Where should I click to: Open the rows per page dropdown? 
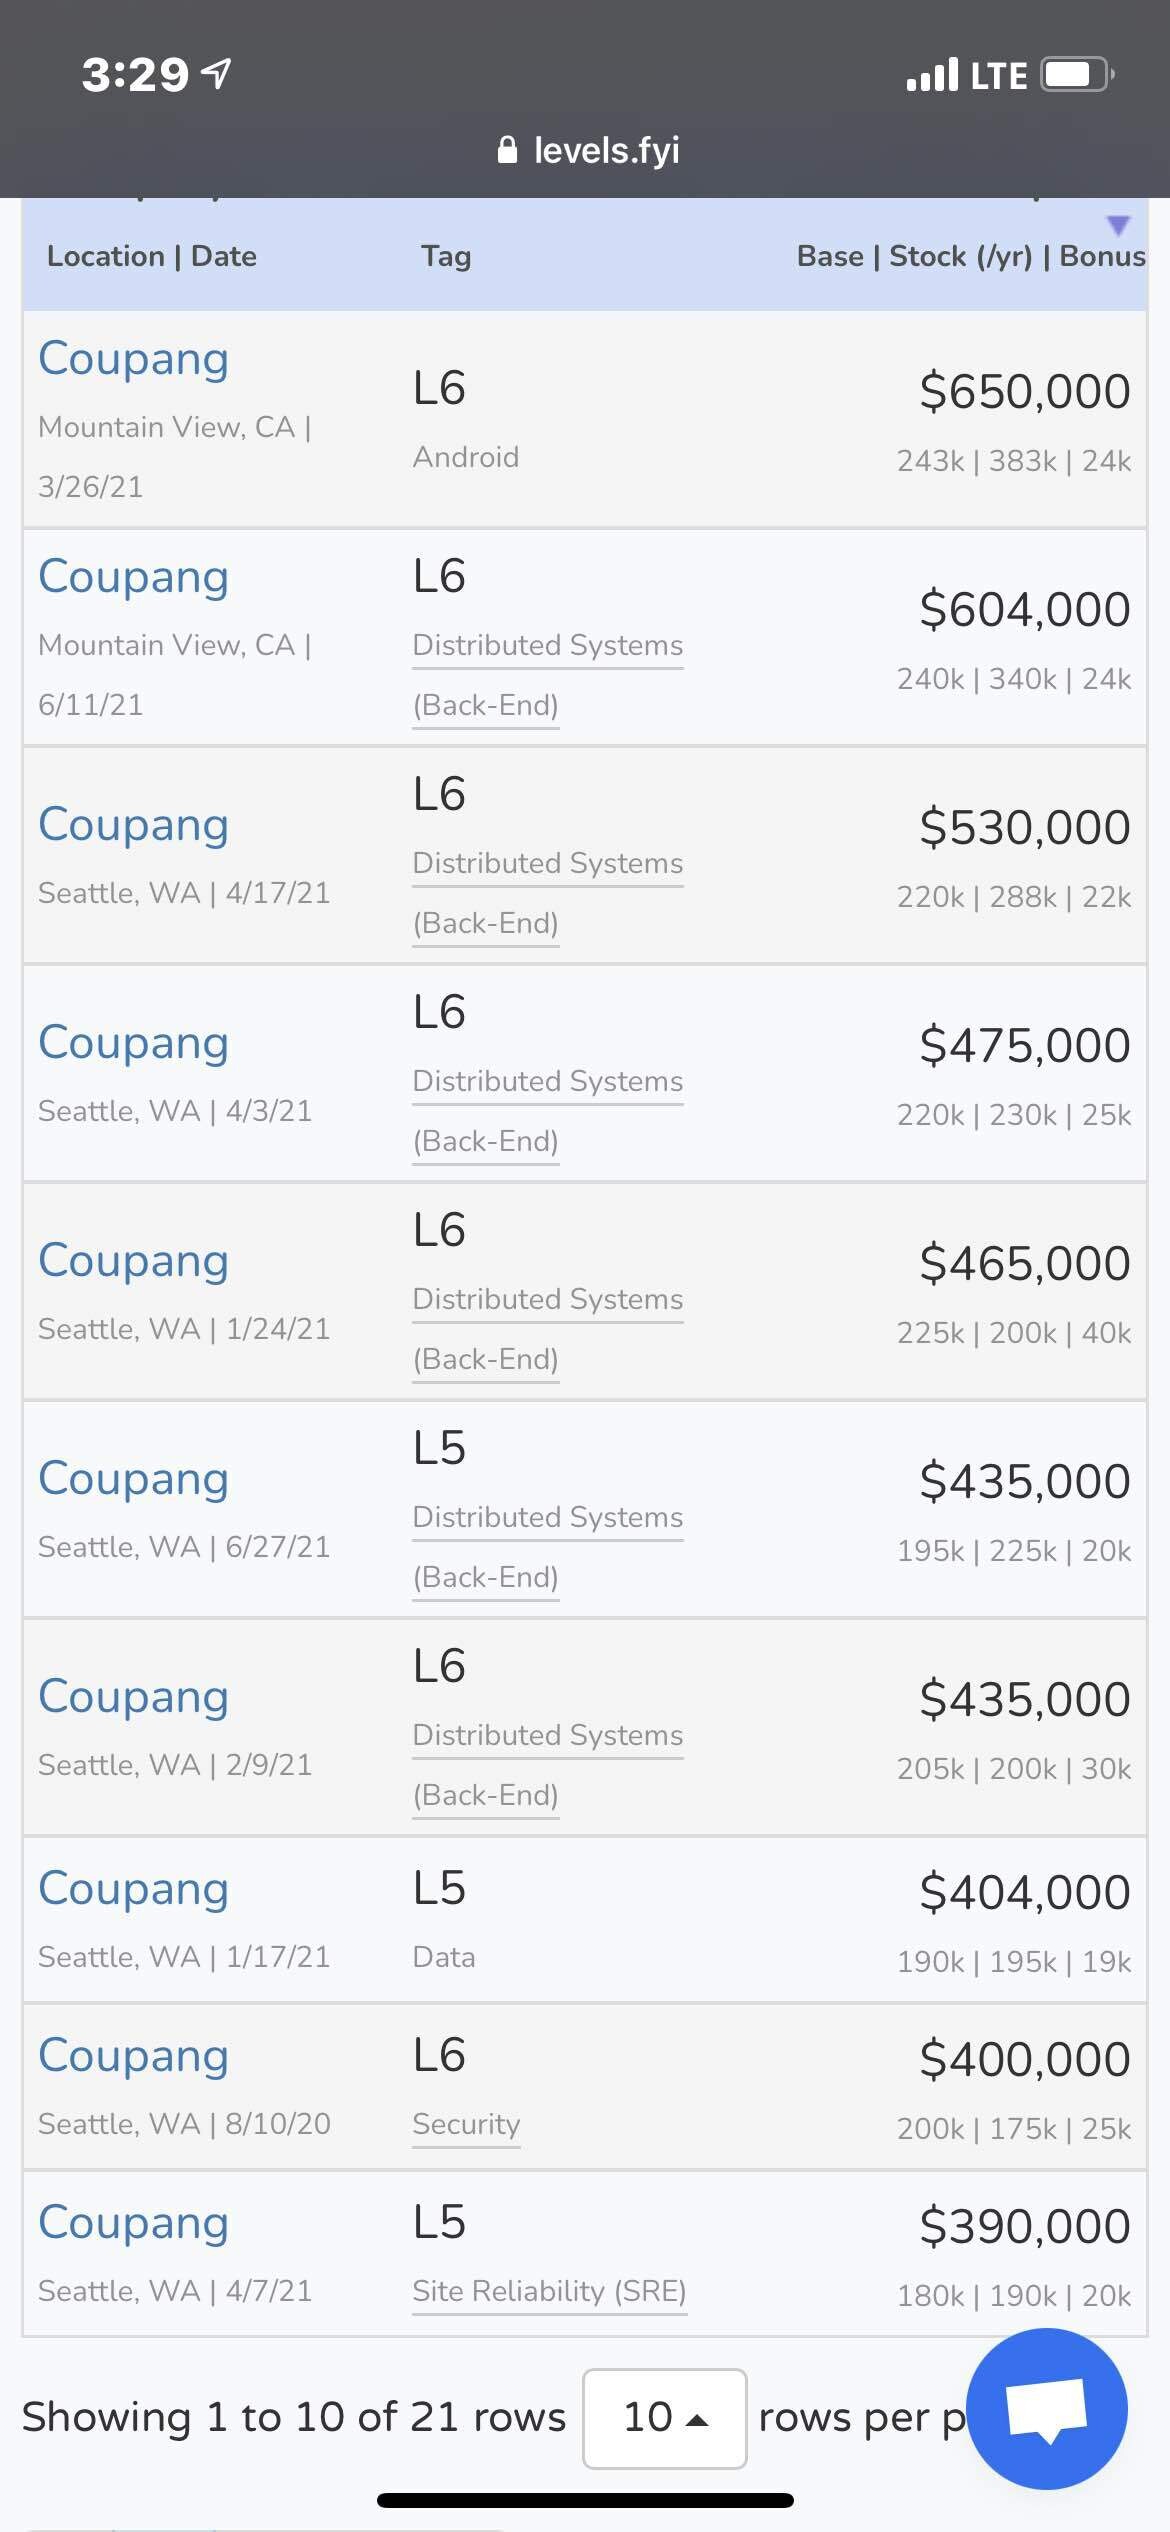pos(664,2418)
